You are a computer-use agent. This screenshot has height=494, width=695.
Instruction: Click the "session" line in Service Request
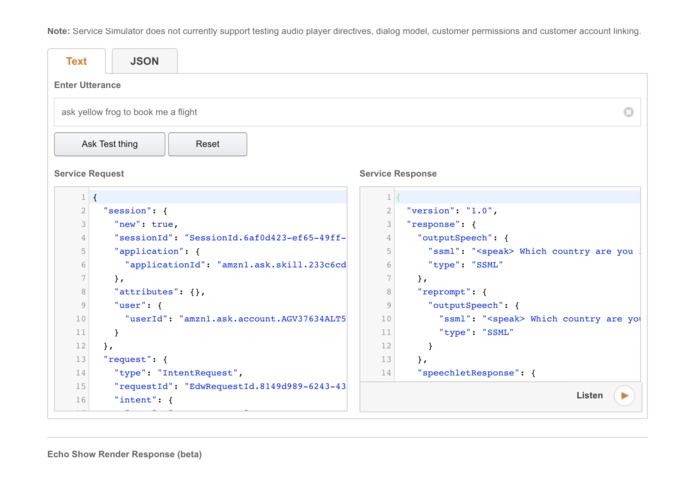click(135, 211)
